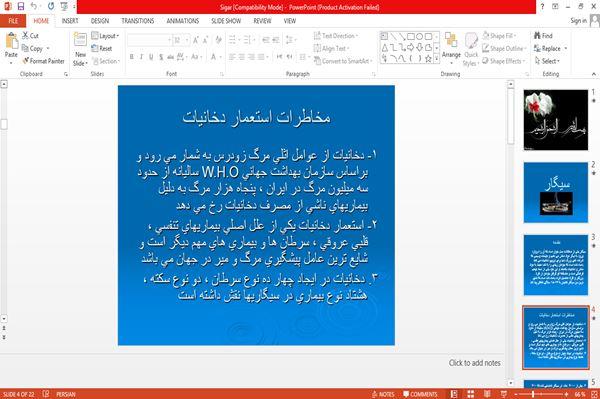The image size is (600, 399).
Task: Reset the slide layout
Action: pyautogui.click(x=102, y=48)
